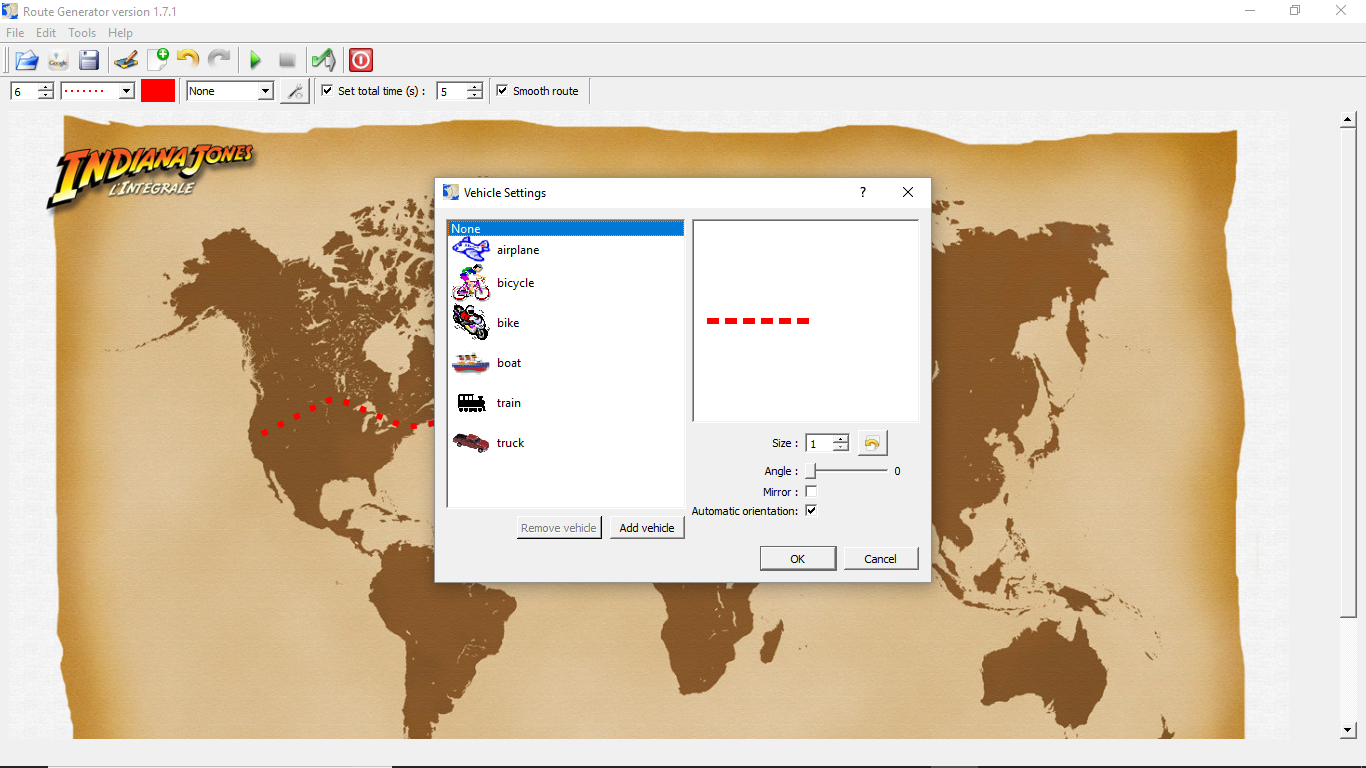
Task: Click Cancel in Vehicle Settings
Action: [x=881, y=559]
